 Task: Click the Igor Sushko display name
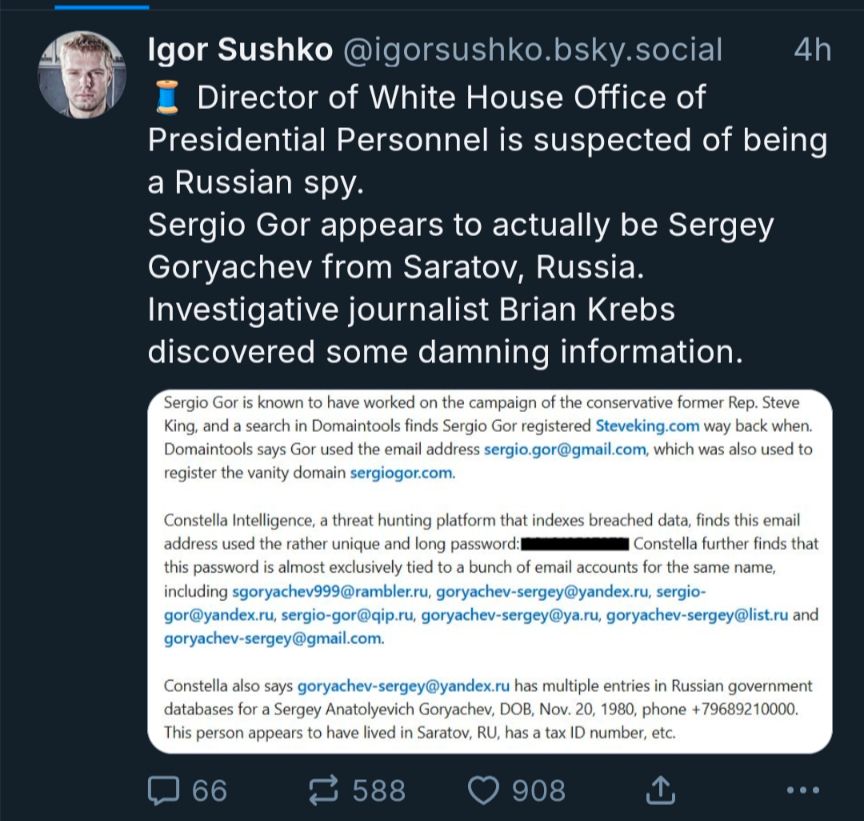[240, 50]
